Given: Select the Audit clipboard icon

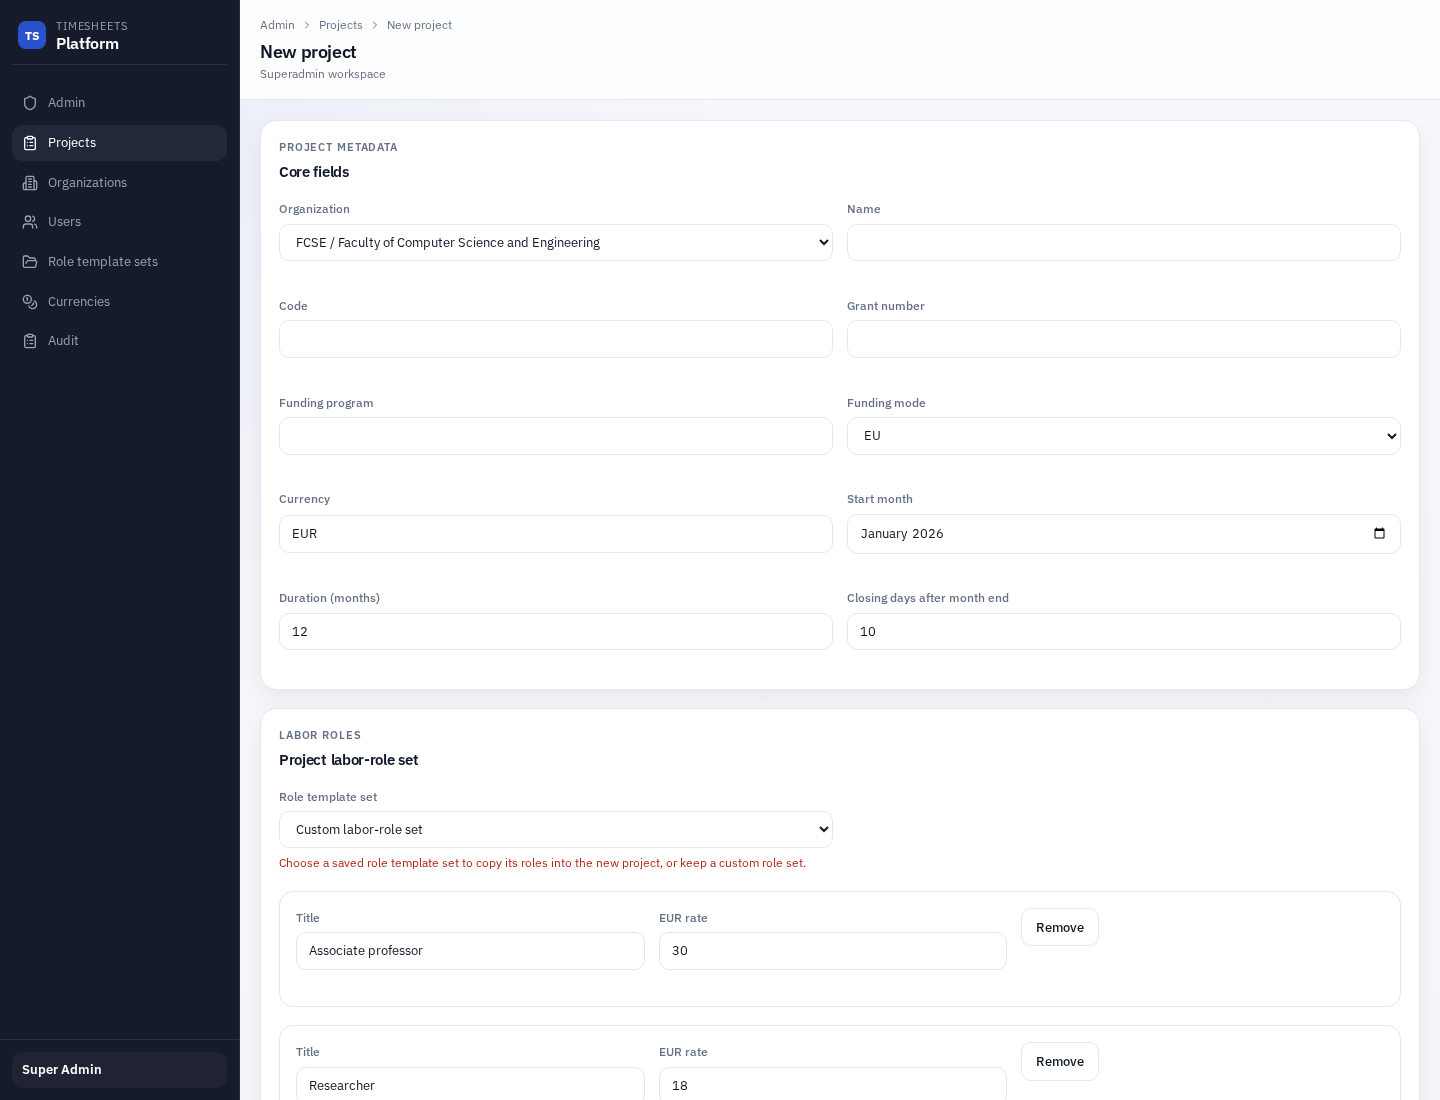Looking at the screenshot, I should coord(30,340).
